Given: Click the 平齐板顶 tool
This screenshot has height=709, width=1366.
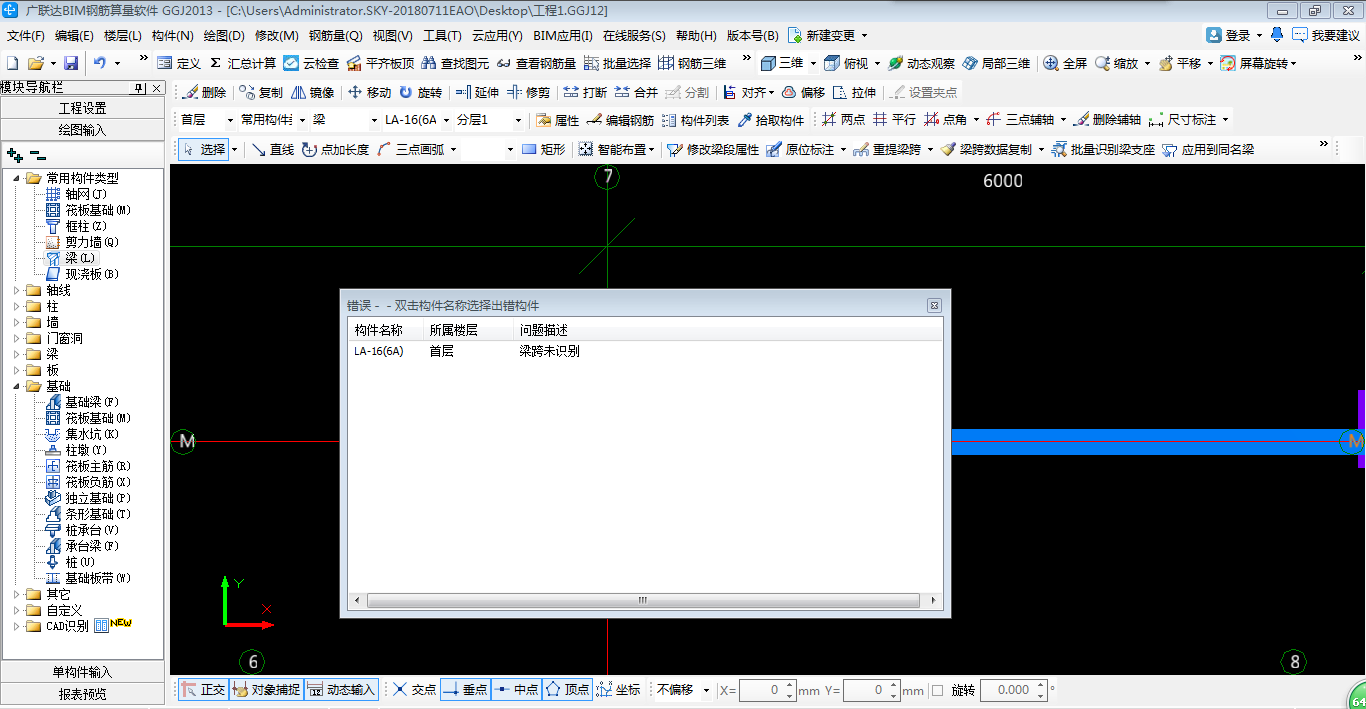Looking at the screenshot, I should (380, 63).
